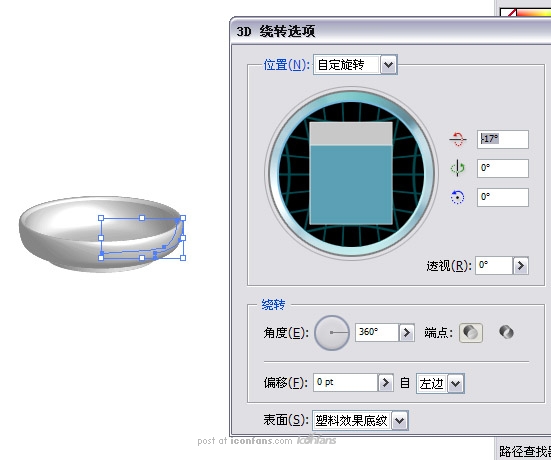Select the hollow cap 端点 button

(x=506, y=332)
